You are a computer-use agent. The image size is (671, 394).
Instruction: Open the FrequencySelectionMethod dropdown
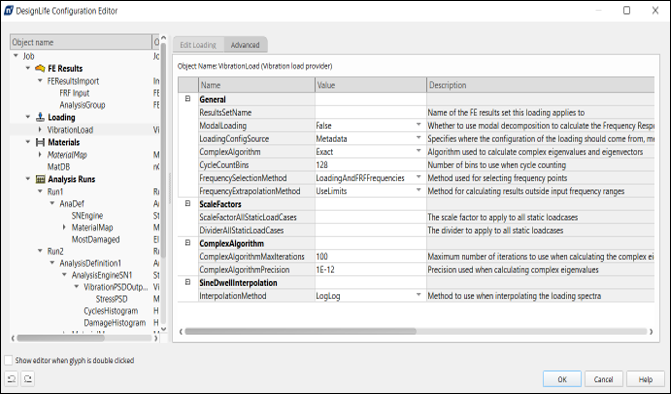click(419, 178)
